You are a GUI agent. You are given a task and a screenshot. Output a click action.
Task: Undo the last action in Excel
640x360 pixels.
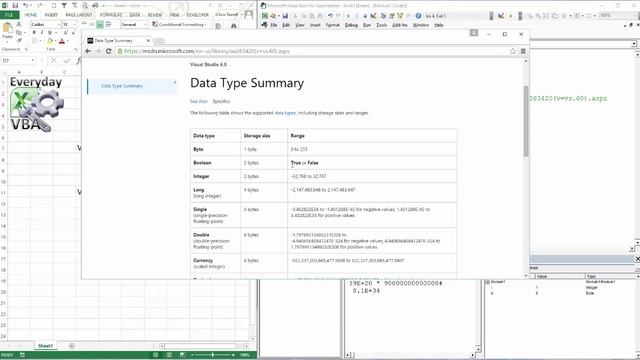[x=25, y=6]
